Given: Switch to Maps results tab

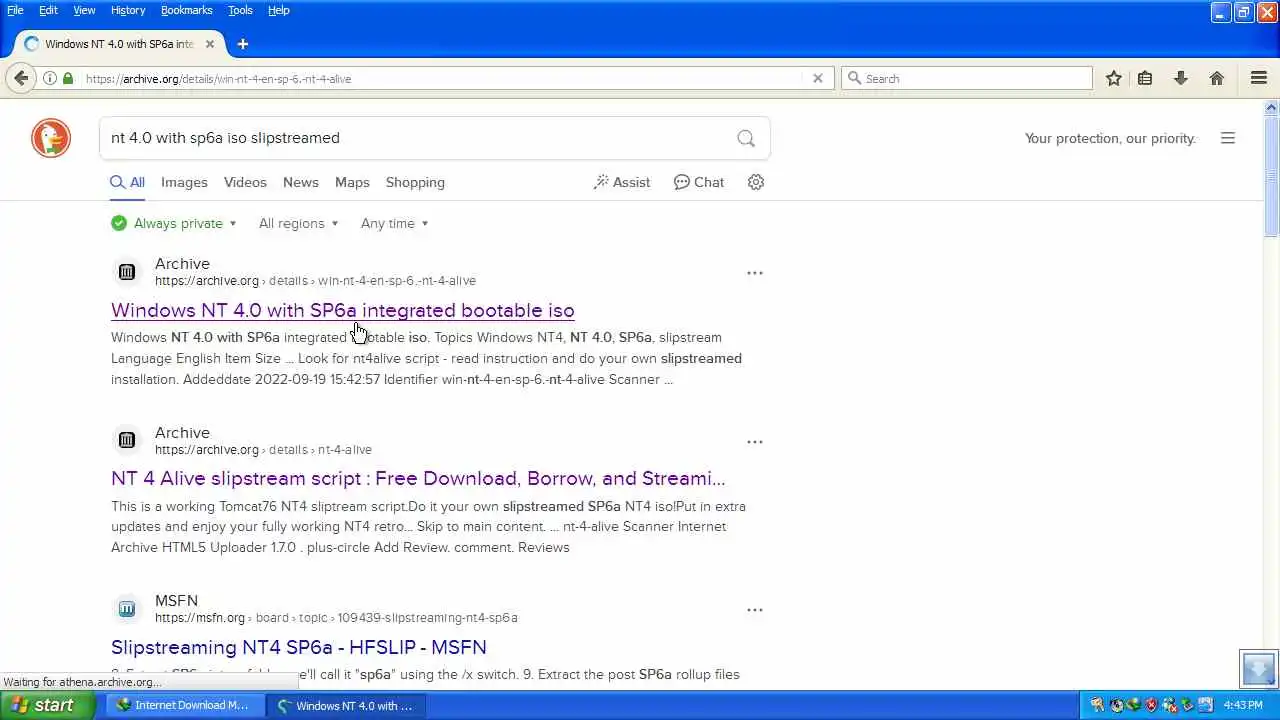Looking at the screenshot, I should point(352,182).
